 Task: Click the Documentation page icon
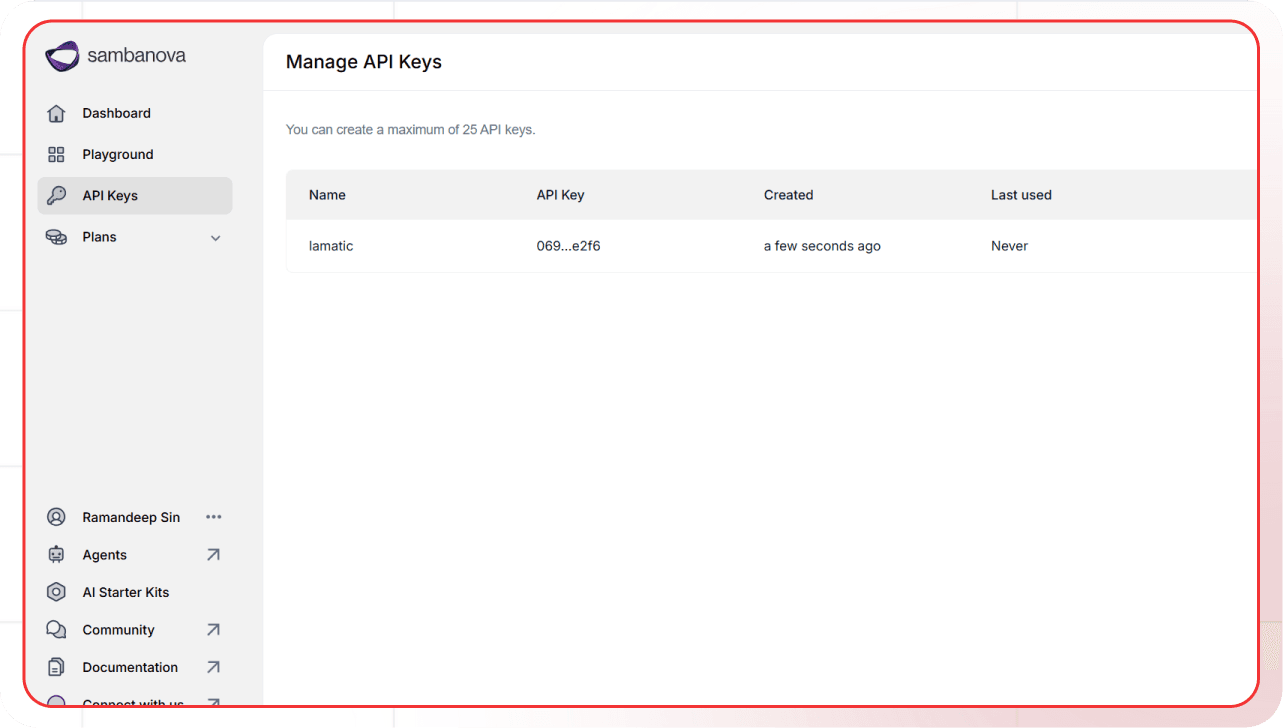(57, 667)
